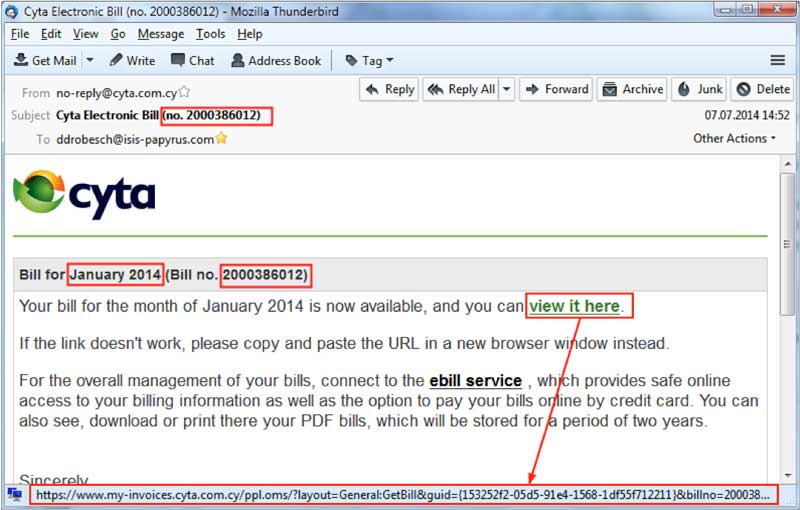Open the Chat tab
The width and height of the screenshot is (800, 510).
click(x=193, y=61)
